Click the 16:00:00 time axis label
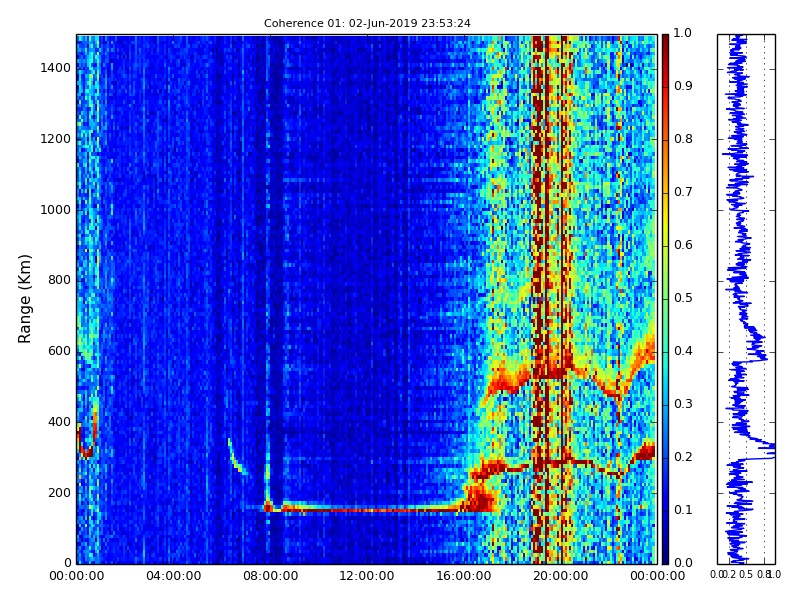The image size is (800, 600). tap(464, 576)
